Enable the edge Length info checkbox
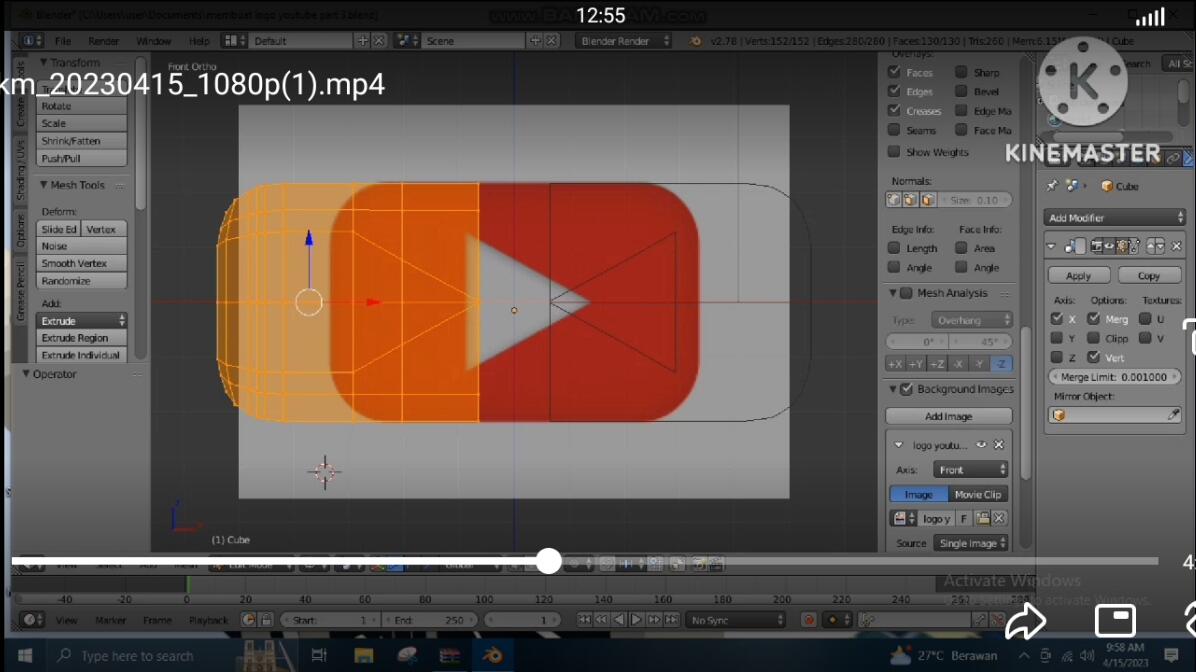Viewport: 1196px width, 672px height. click(x=894, y=247)
